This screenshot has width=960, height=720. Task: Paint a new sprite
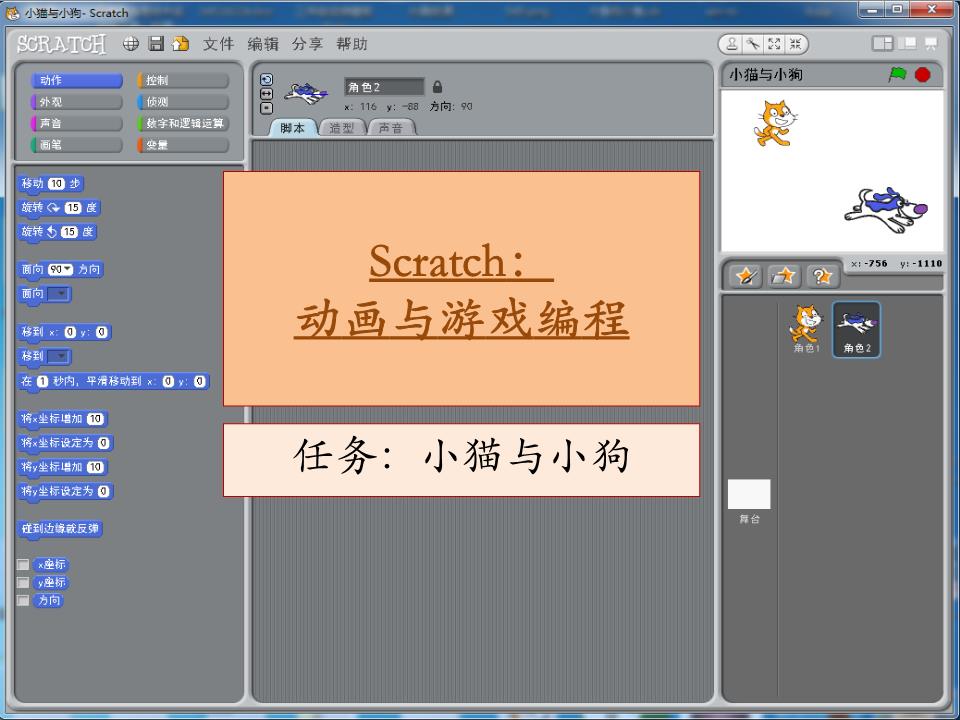point(747,276)
